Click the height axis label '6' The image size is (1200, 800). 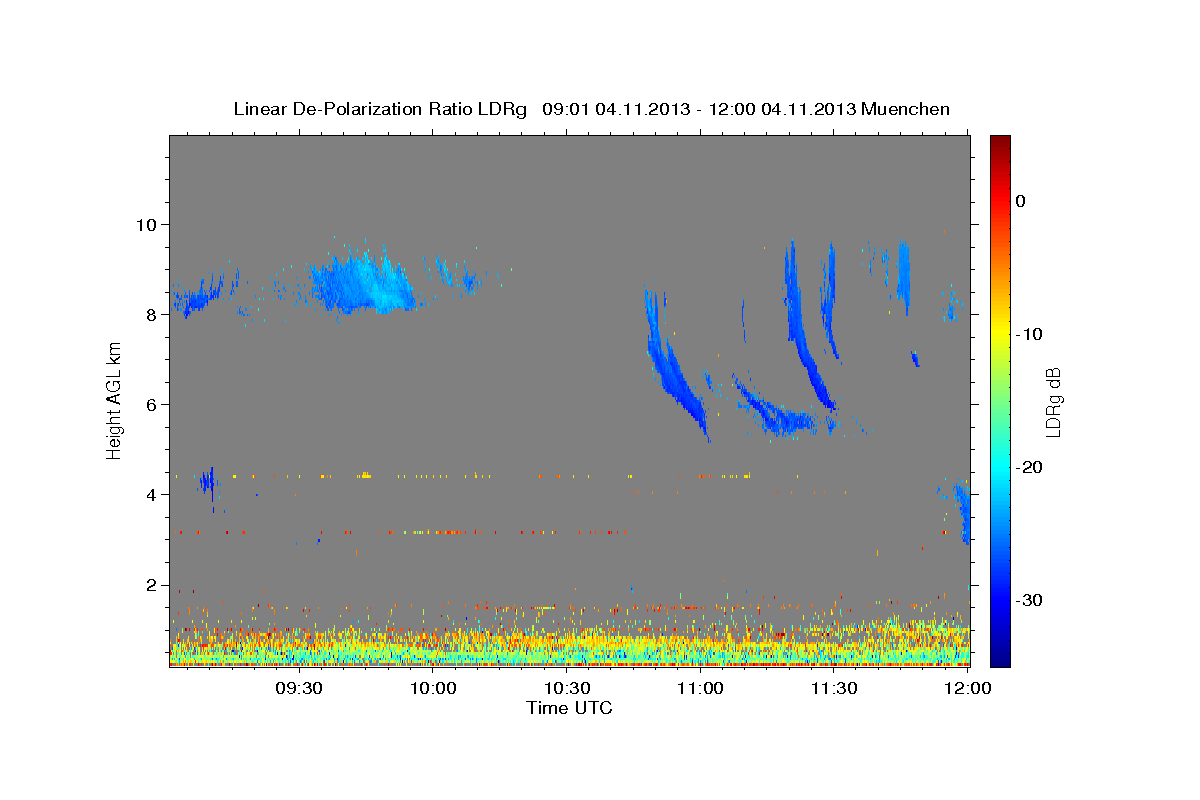point(153,404)
